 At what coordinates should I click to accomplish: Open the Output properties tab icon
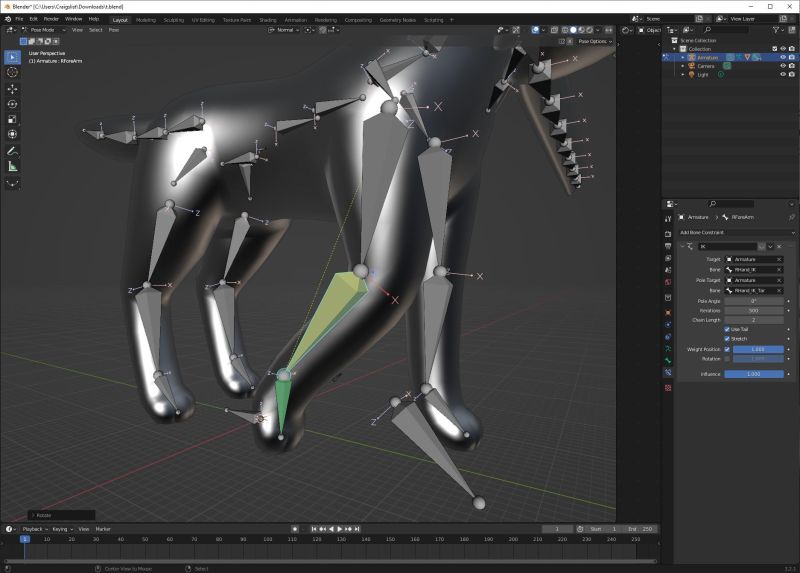click(668, 246)
